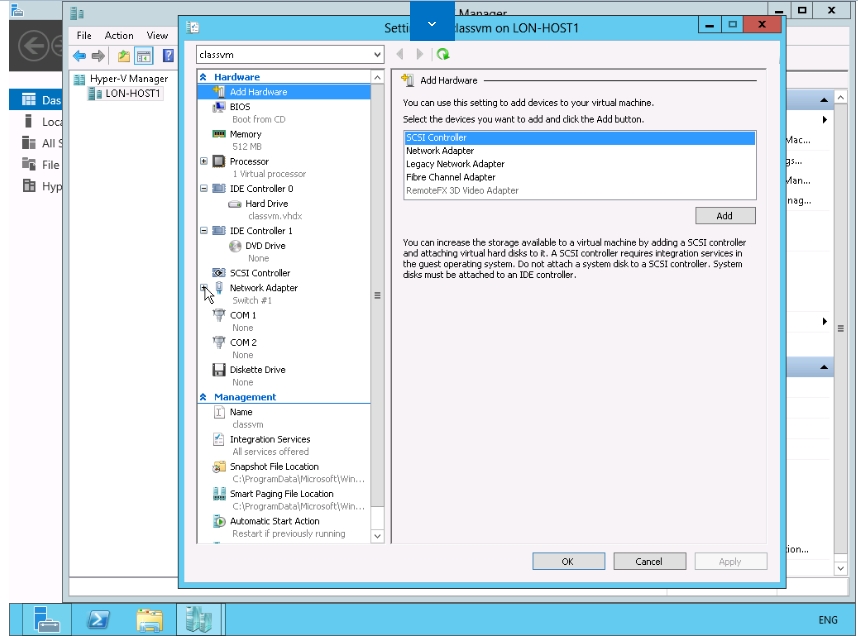Click the Hyper-V Manager taskbar icon
The image size is (858, 636).
point(199,620)
